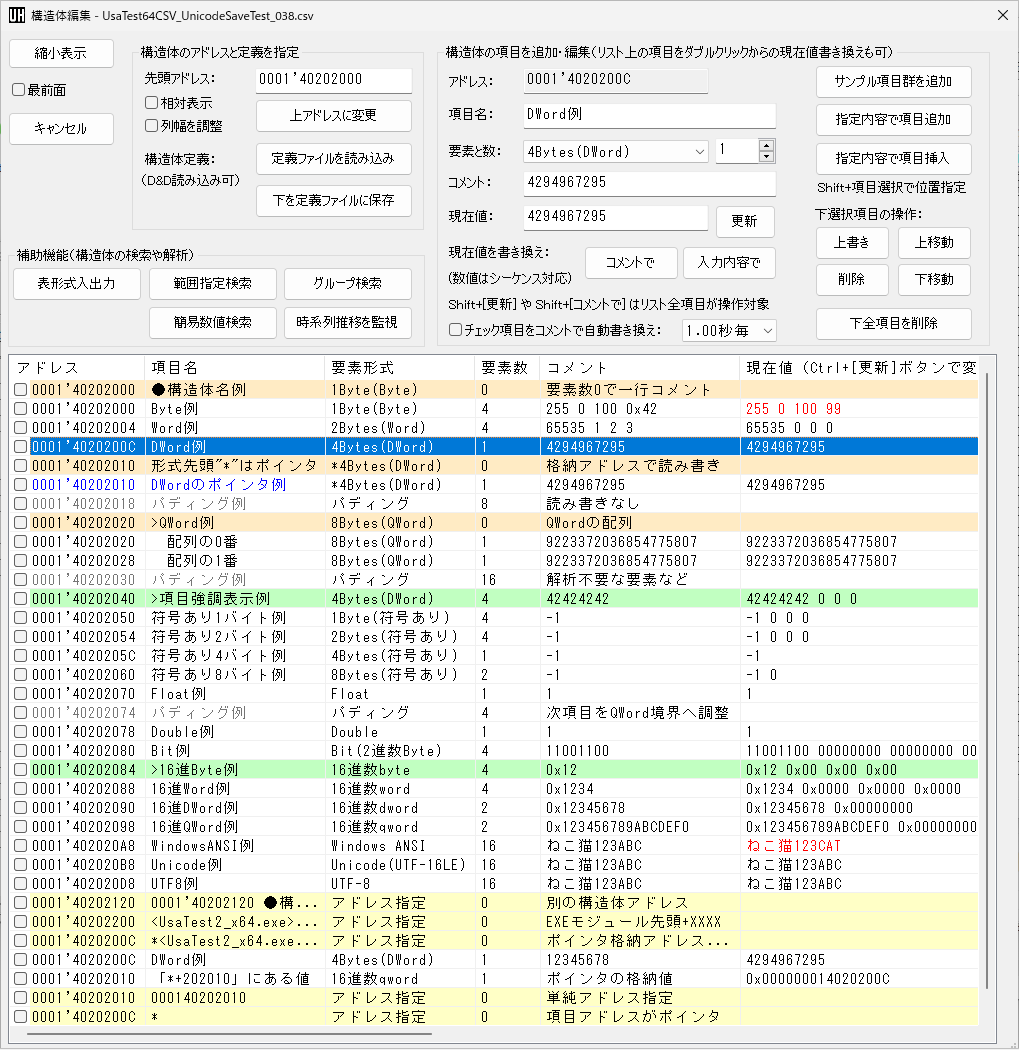
Task: Click the 更新 button
Action: click(745, 222)
